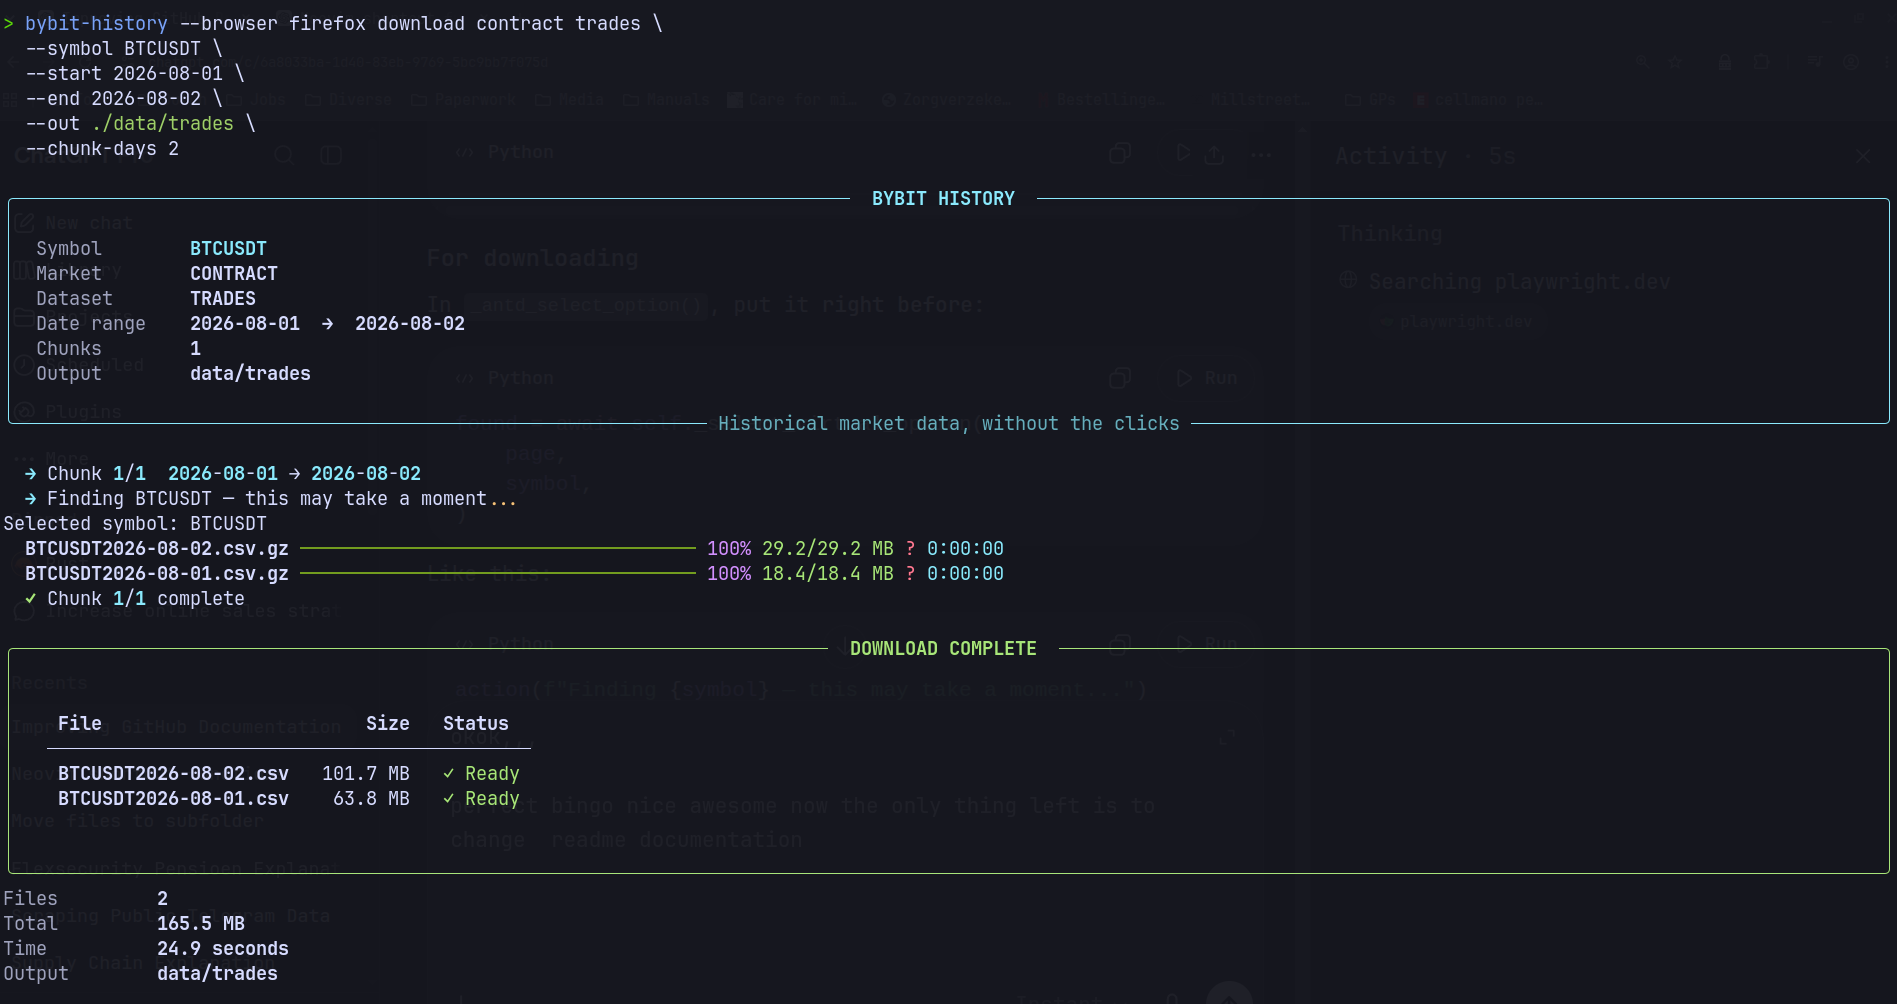Image resolution: width=1897 pixels, height=1004 pixels.
Task: Click the BTCUSDT2026-08-02.csv.gz filename
Action: point(157,548)
